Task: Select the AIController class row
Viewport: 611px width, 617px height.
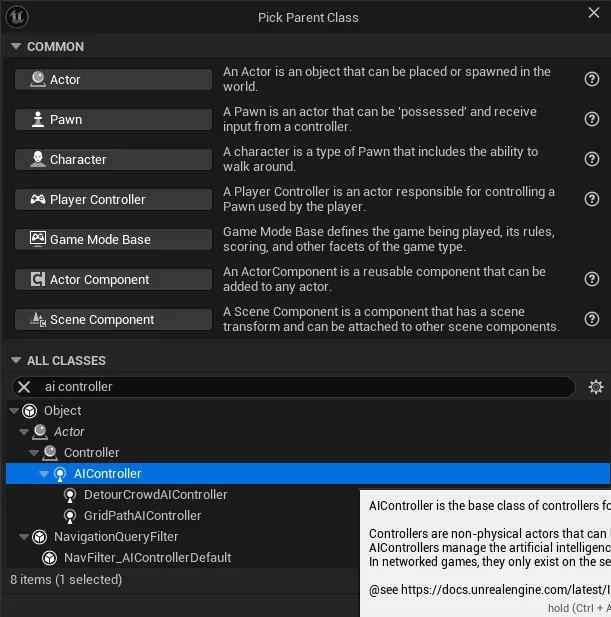Action: pyautogui.click(x=308, y=473)
